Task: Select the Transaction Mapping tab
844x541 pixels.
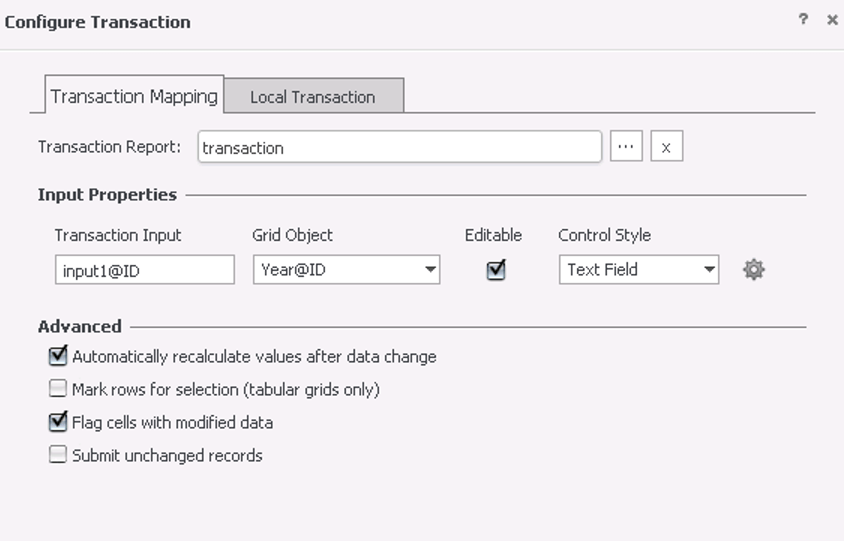Action: point(134,95)
